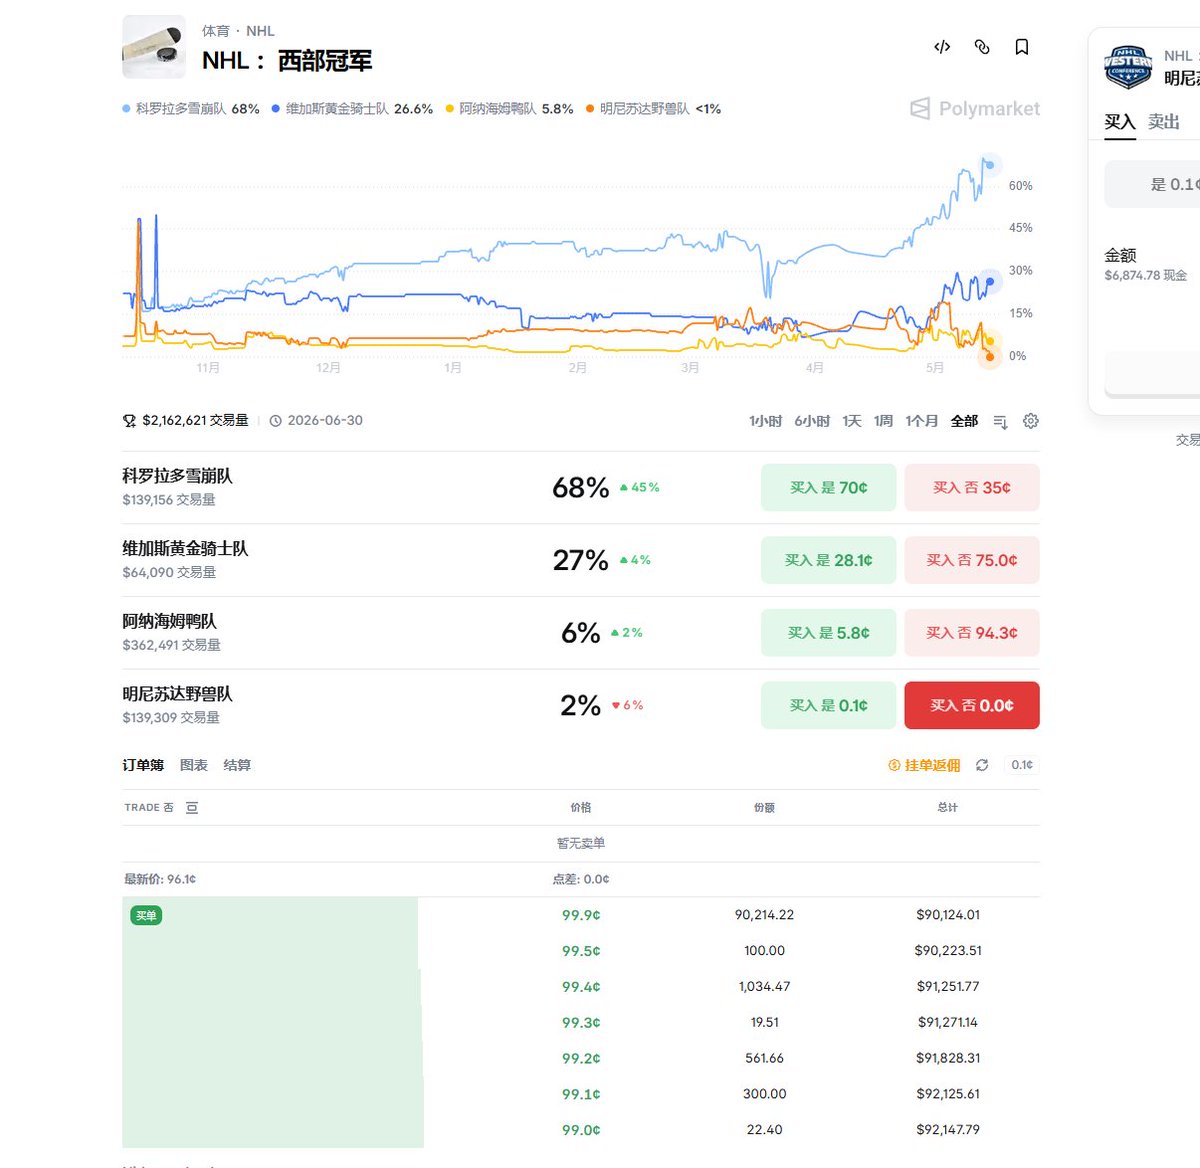1200x1168 pixels.
Task: Open the embed code icon
Action: tap(942, 47)
